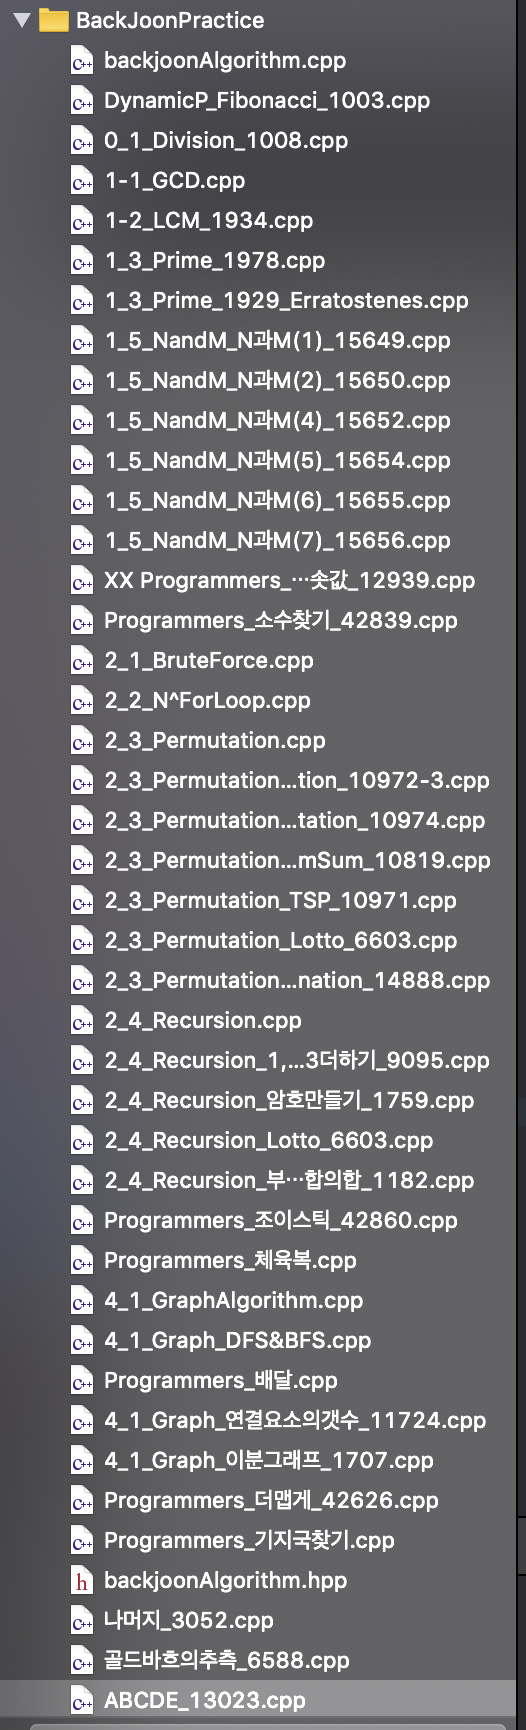Click icon beside Programmers_체육복.cpp
The image size is (526, 1730).
coord(82,1261)
